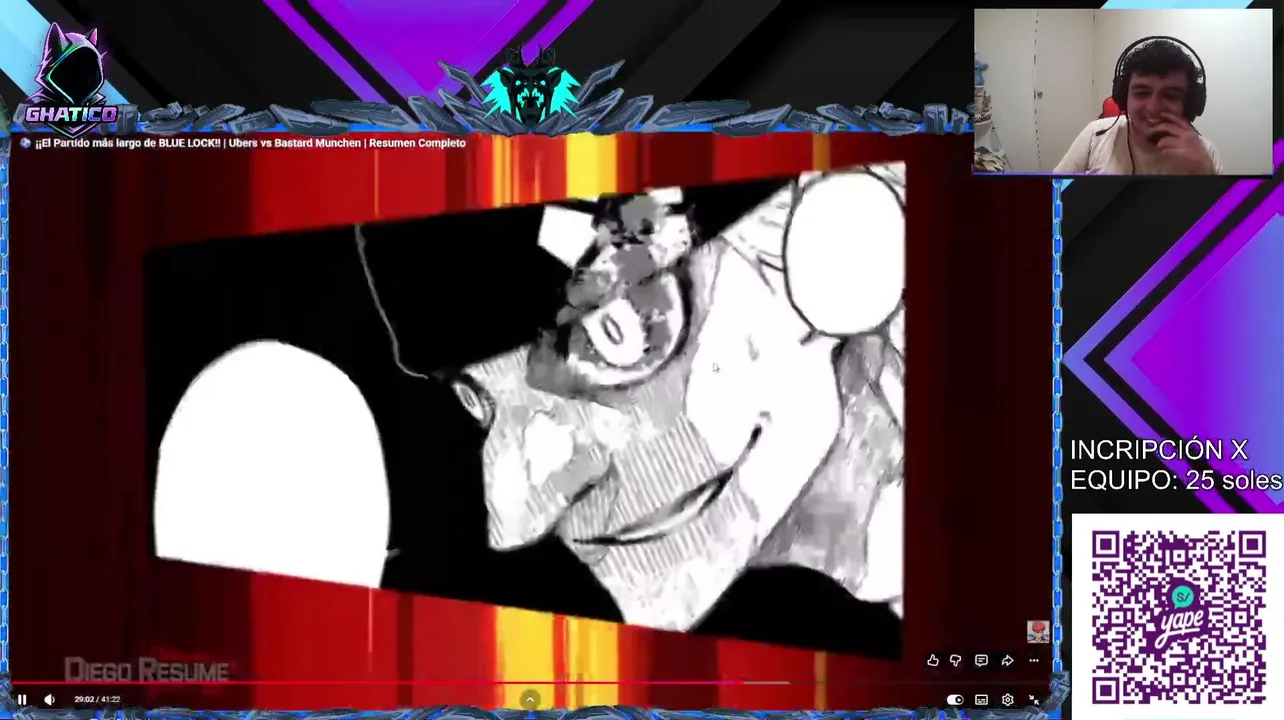Screen dimensions: 1284x720
Task: Expand the upward chevron button at the bottom center
Action: [530, 699]
